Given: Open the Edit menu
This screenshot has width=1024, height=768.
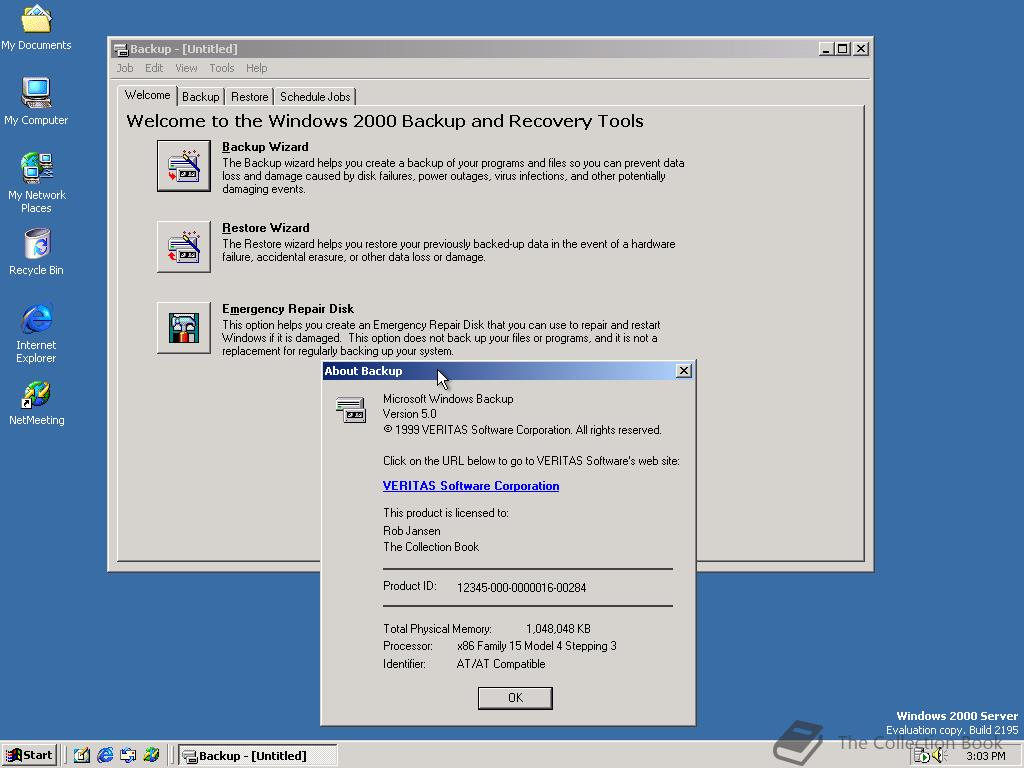Looking at the screenshot, I should (154, 68).
